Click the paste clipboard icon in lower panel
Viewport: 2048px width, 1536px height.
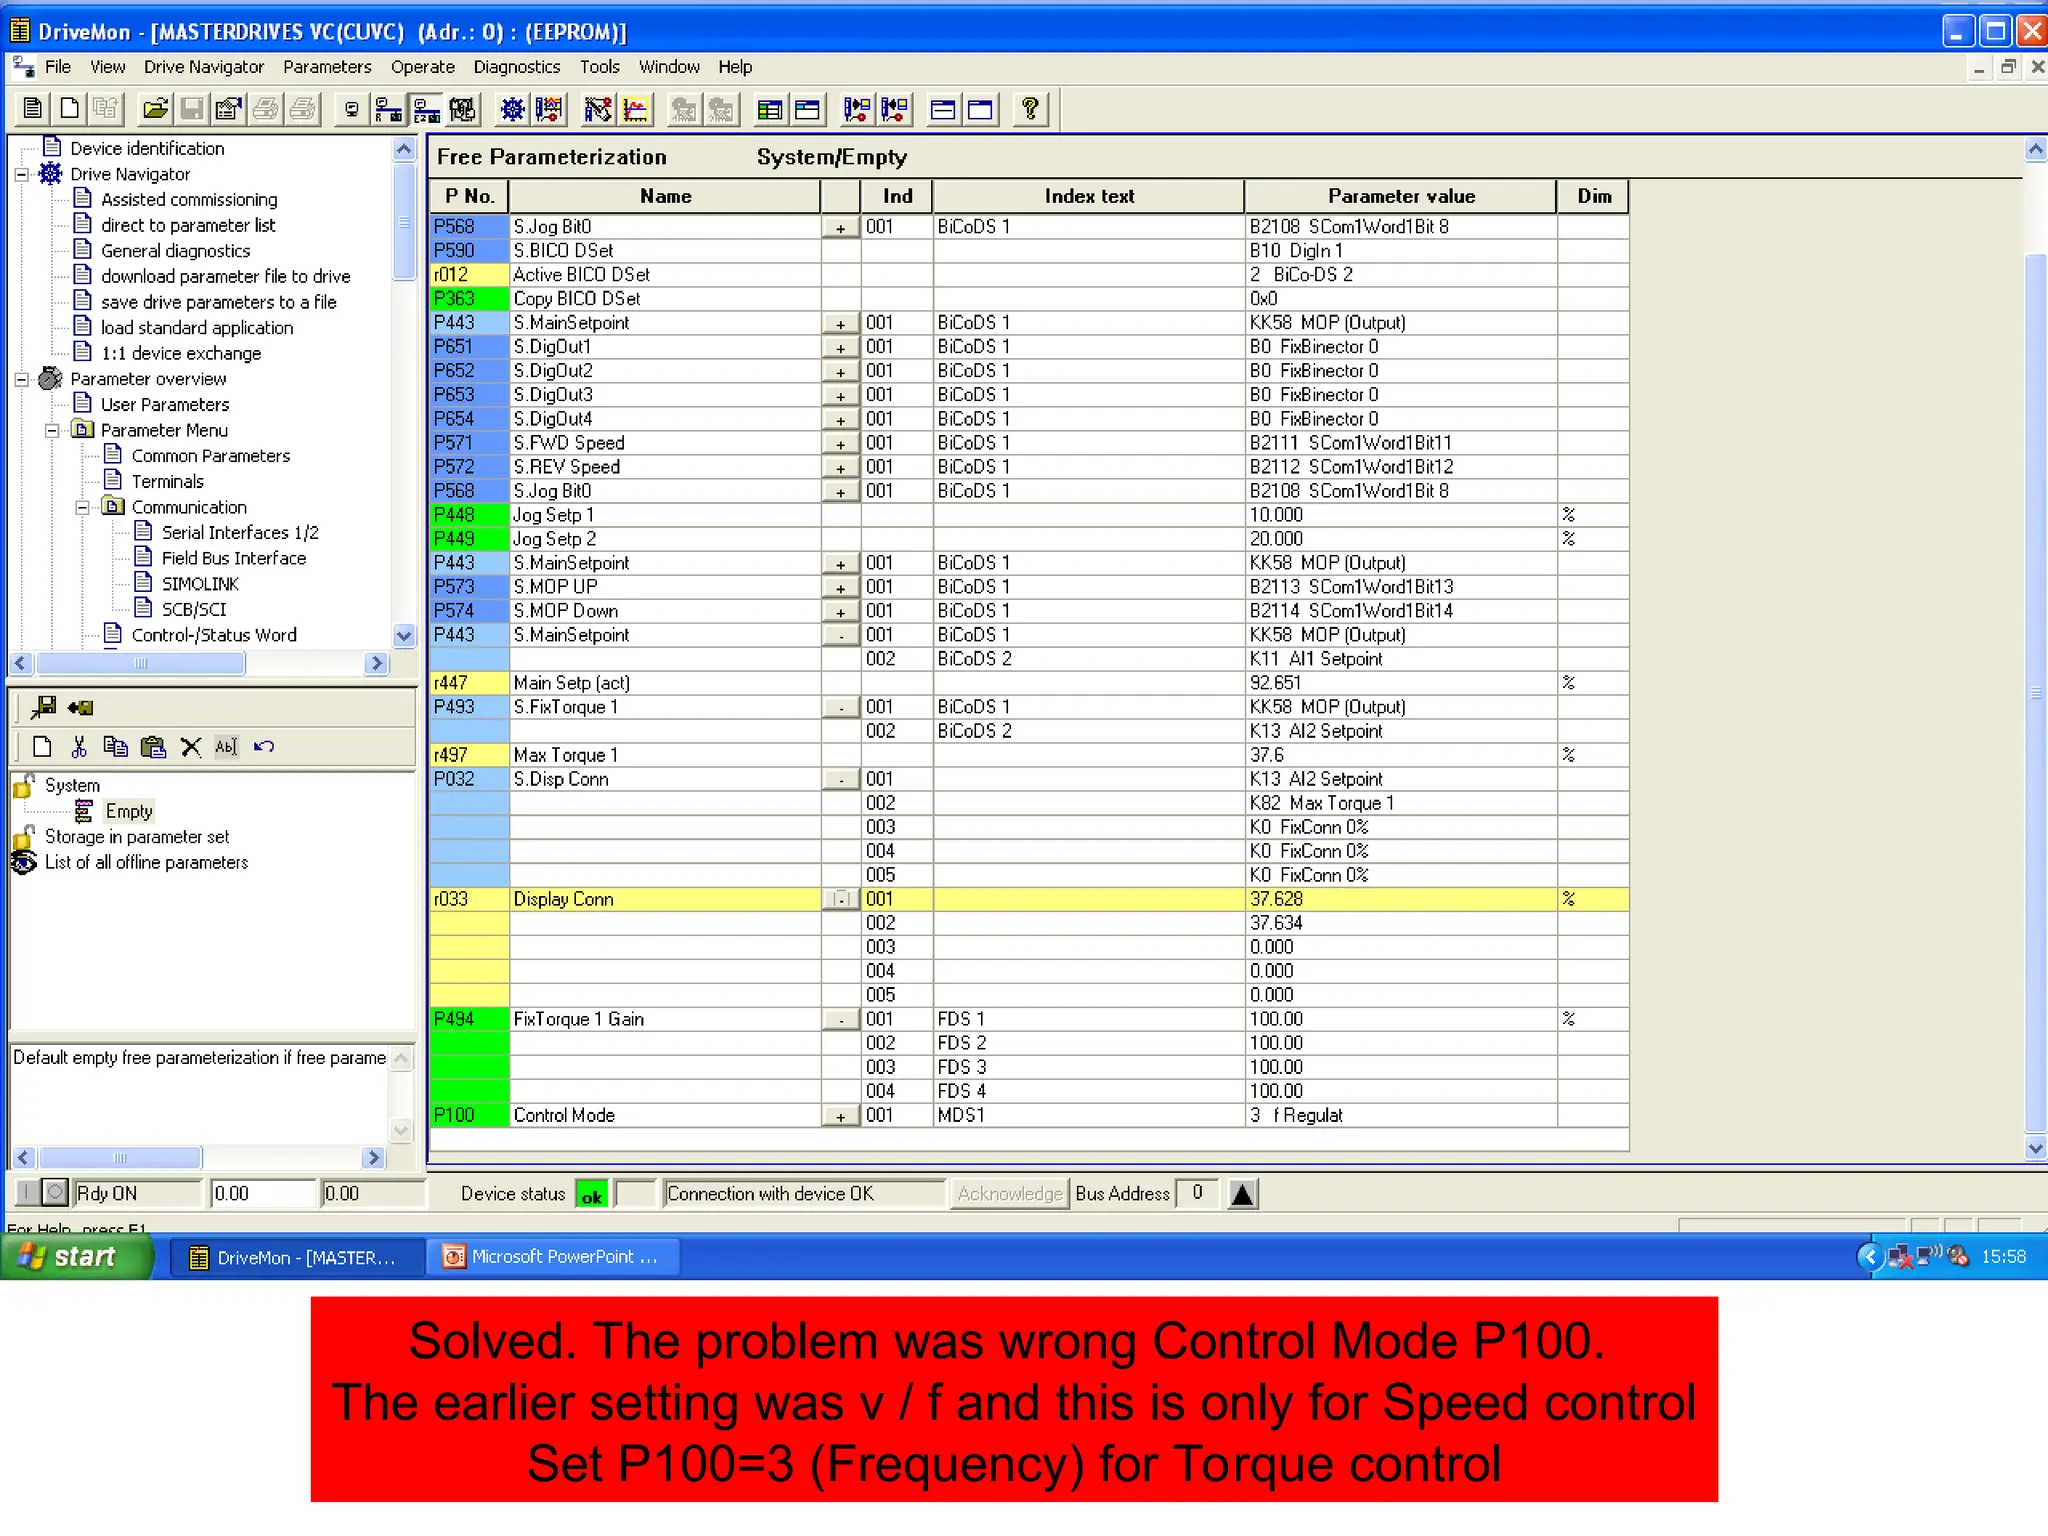tap(153, 747)
